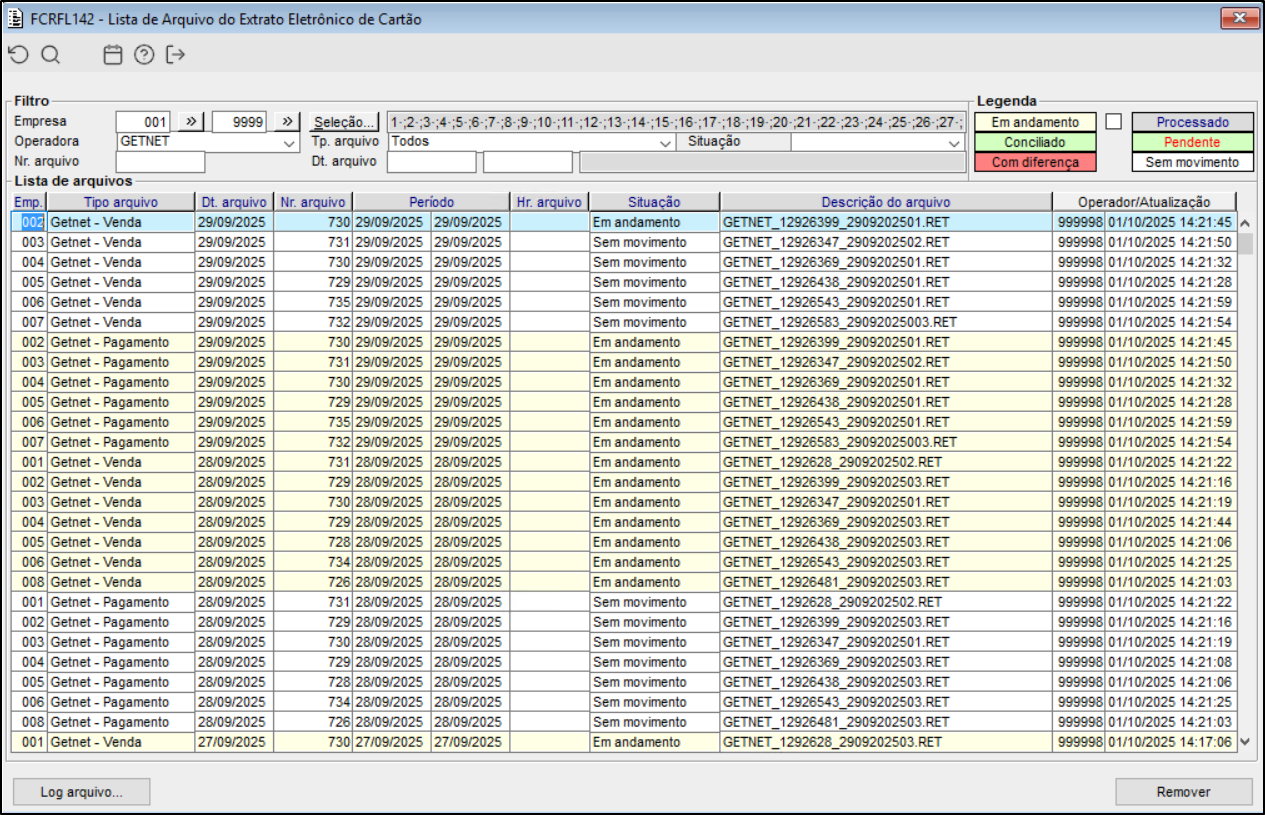Click the Log arquivo... button
1265x815 pixels.
pyautogui.click(x=81, y=792)
